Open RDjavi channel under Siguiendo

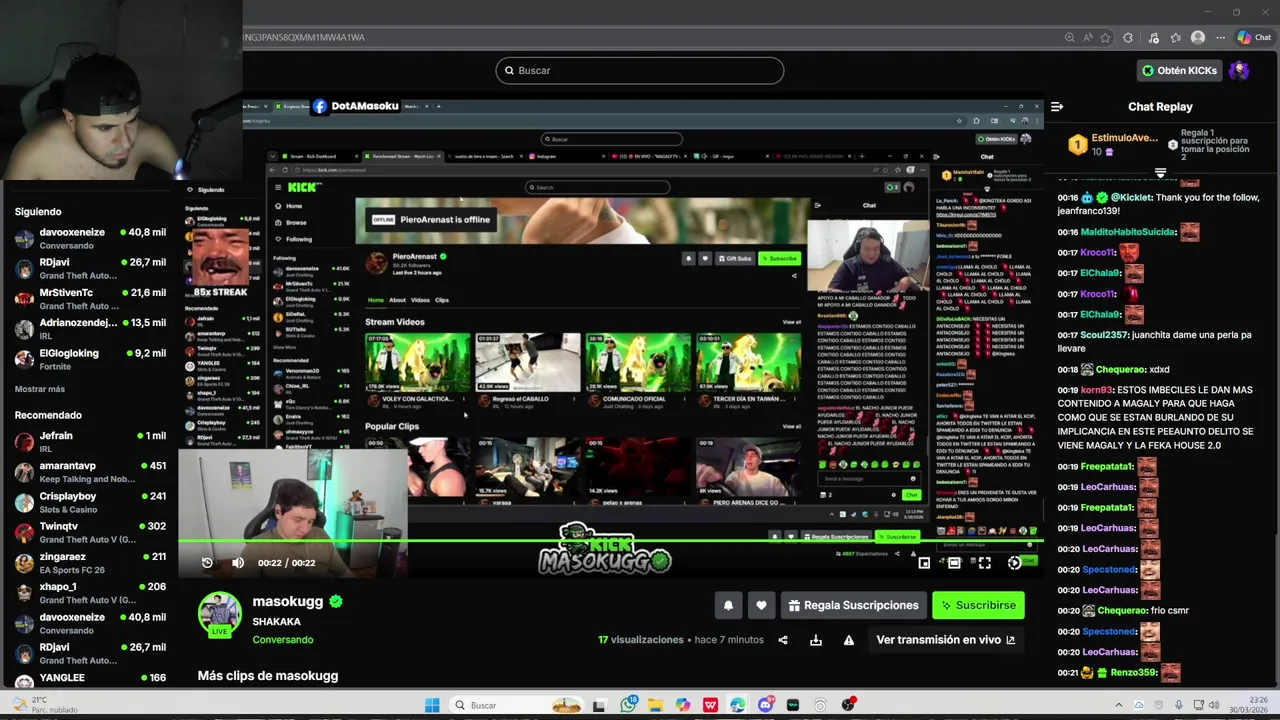click(x=90, y=268)
